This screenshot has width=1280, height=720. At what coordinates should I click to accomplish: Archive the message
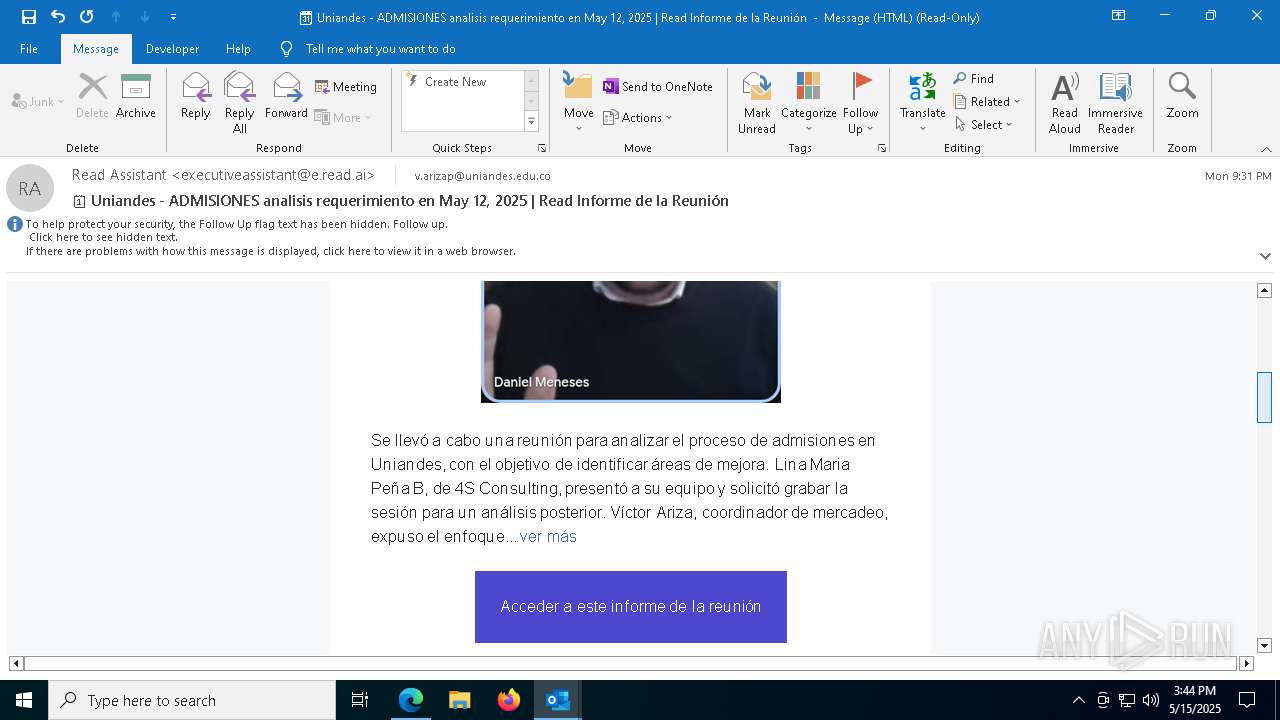pyautogui.click(x=136, y=97)
